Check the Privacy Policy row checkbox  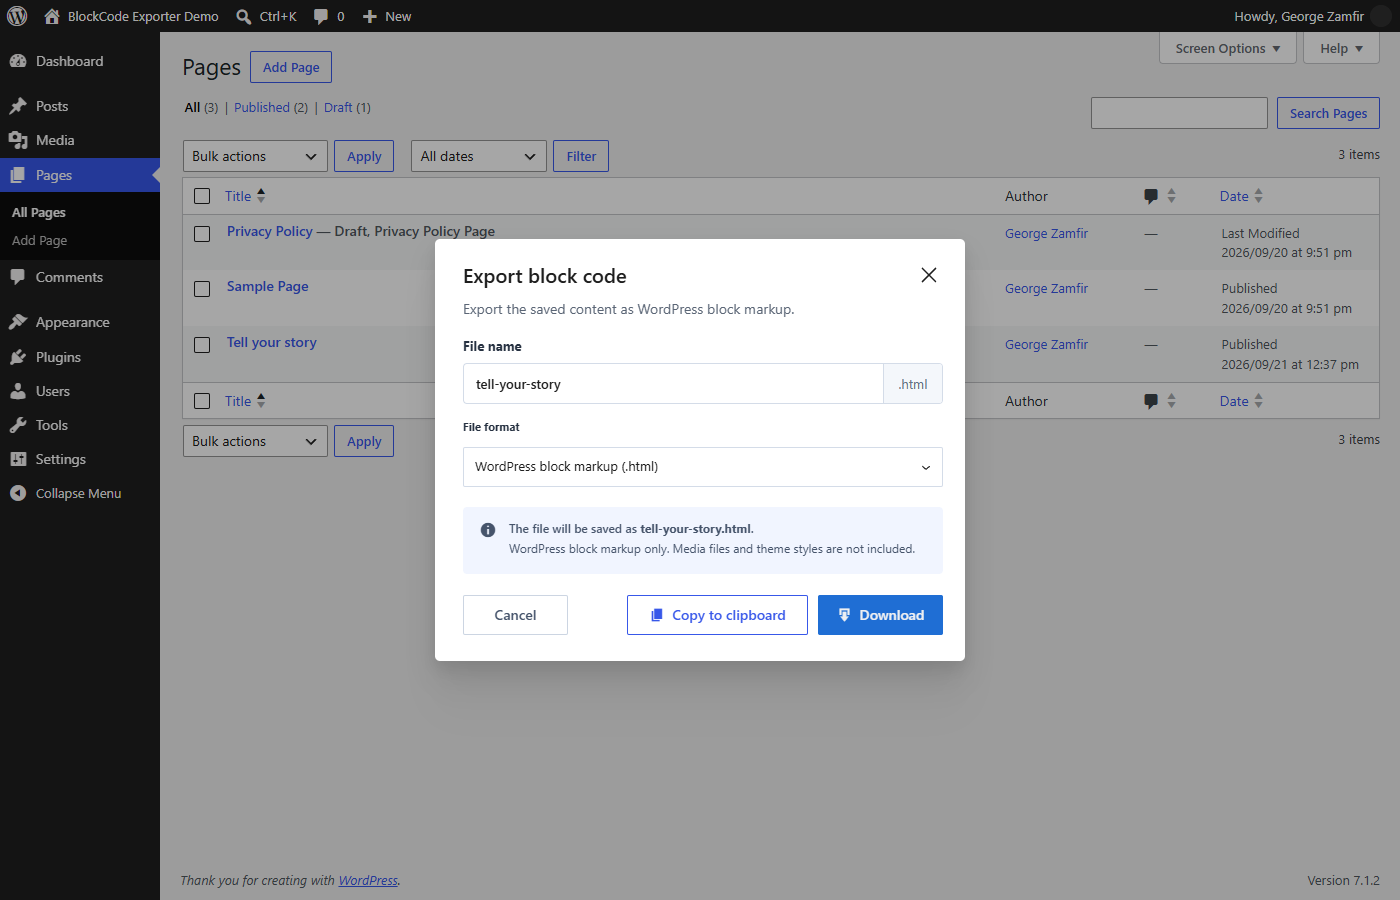202,234
